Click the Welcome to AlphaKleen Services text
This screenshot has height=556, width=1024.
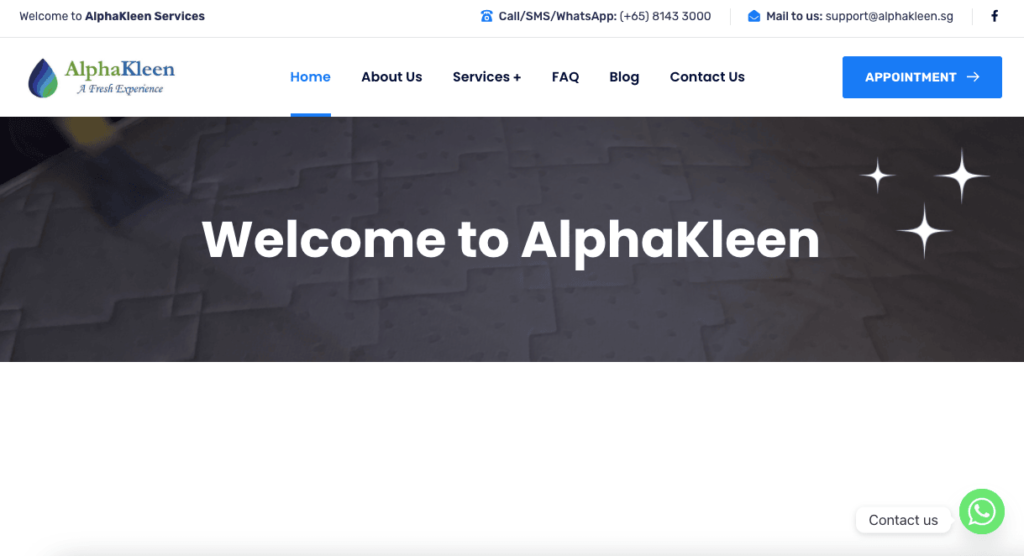[x=112, y=16]
